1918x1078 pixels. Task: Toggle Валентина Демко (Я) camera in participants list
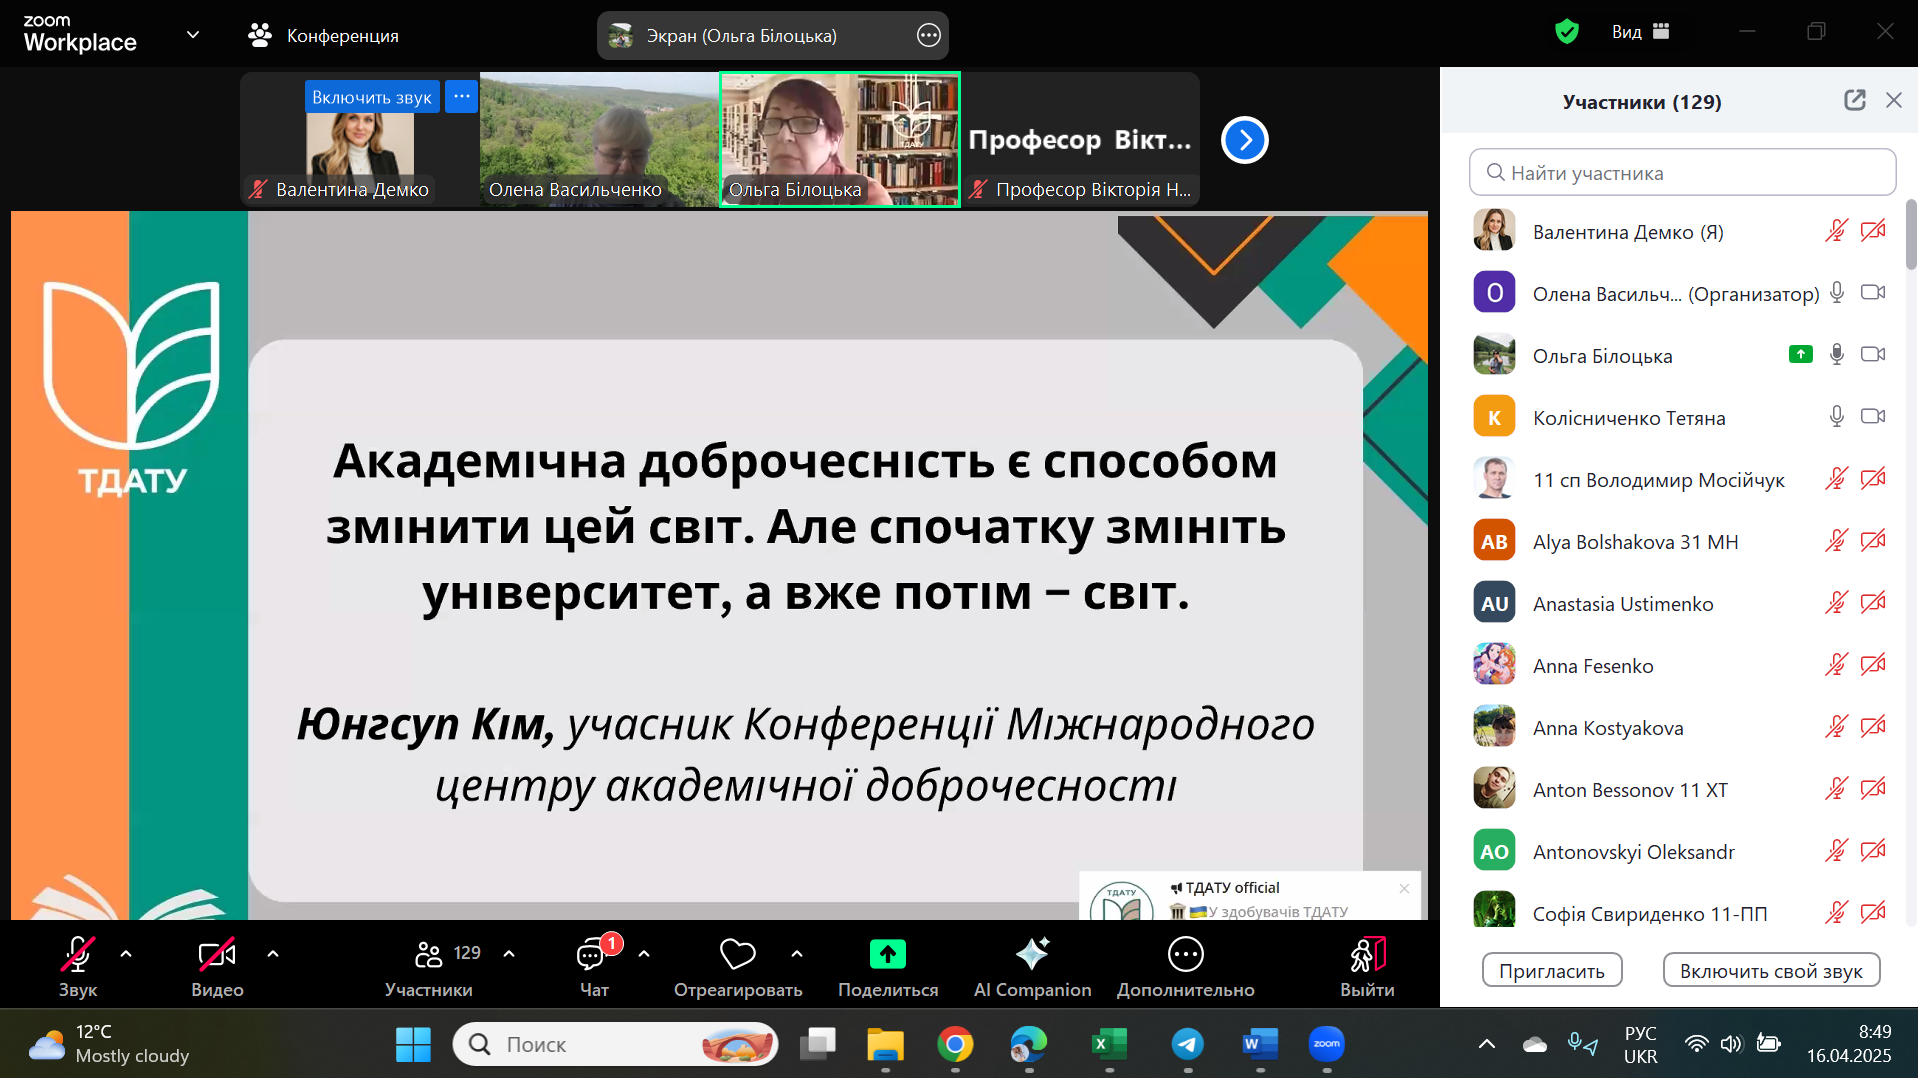click(1873, 231)
